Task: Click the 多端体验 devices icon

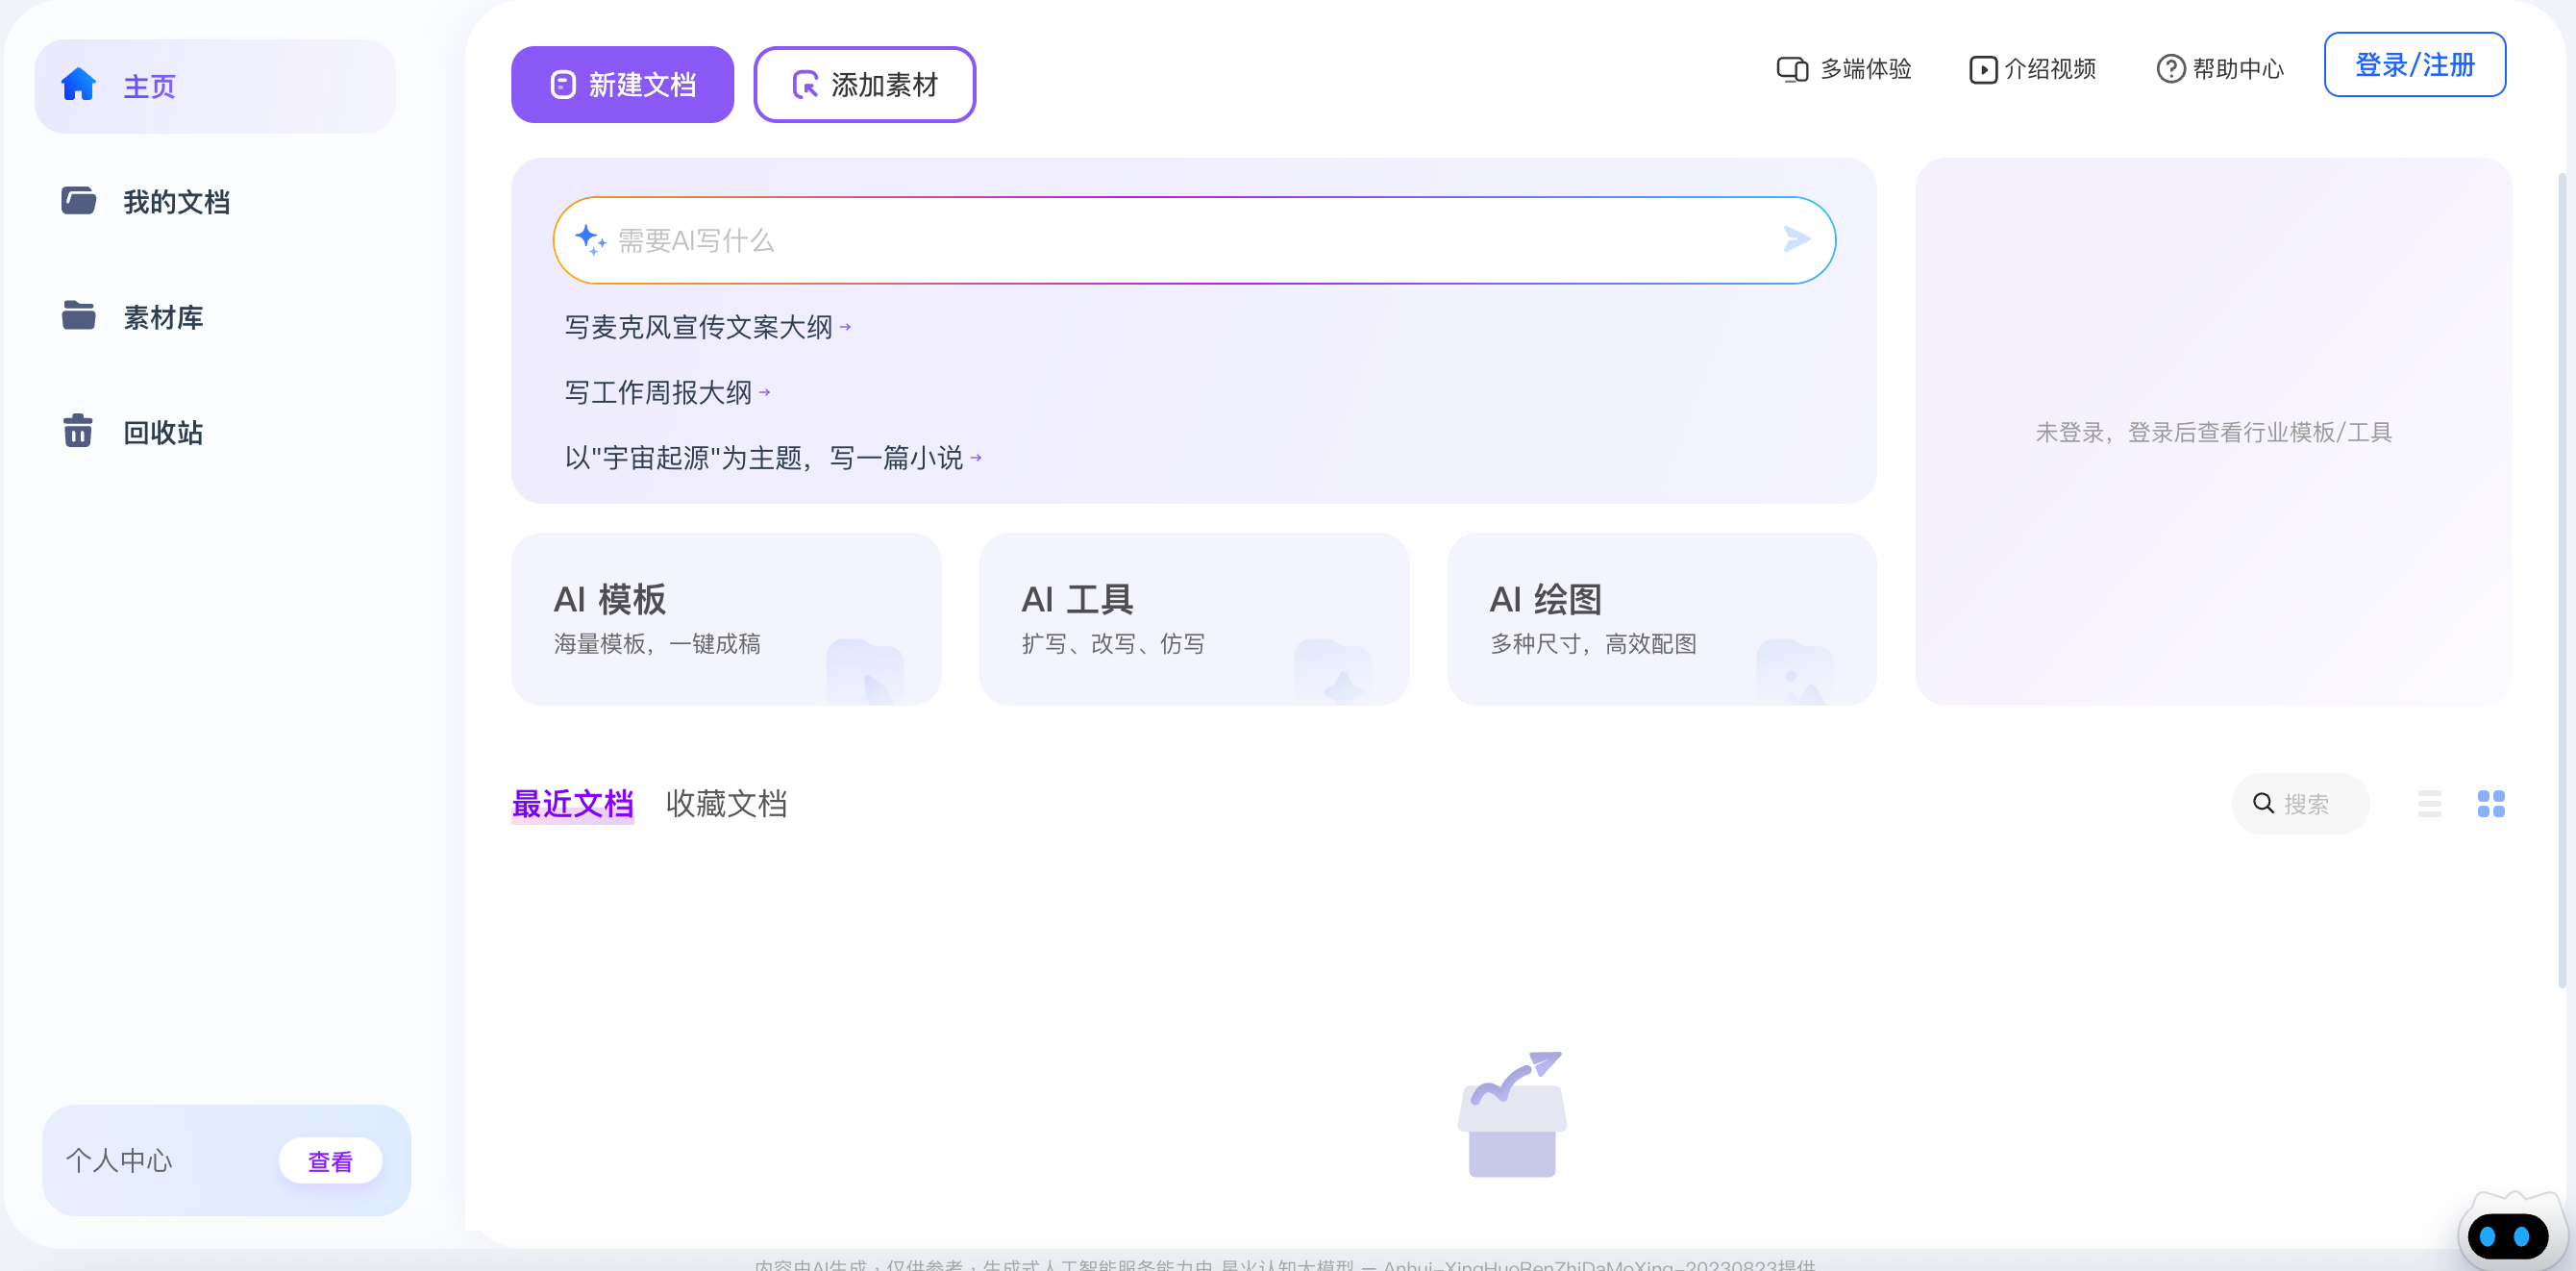Action: pyautogui.click(x=1791, y=68)
